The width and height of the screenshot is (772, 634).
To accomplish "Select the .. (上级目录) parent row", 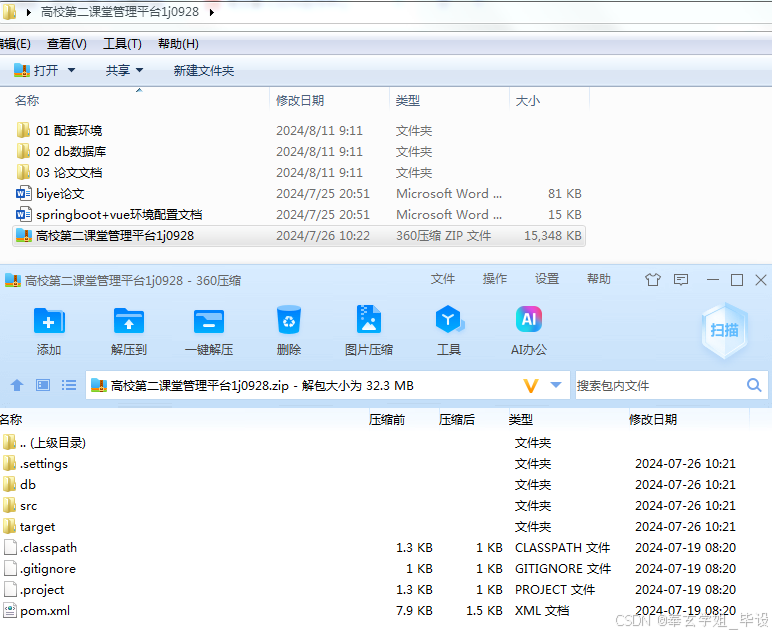I will coord(44,443).
